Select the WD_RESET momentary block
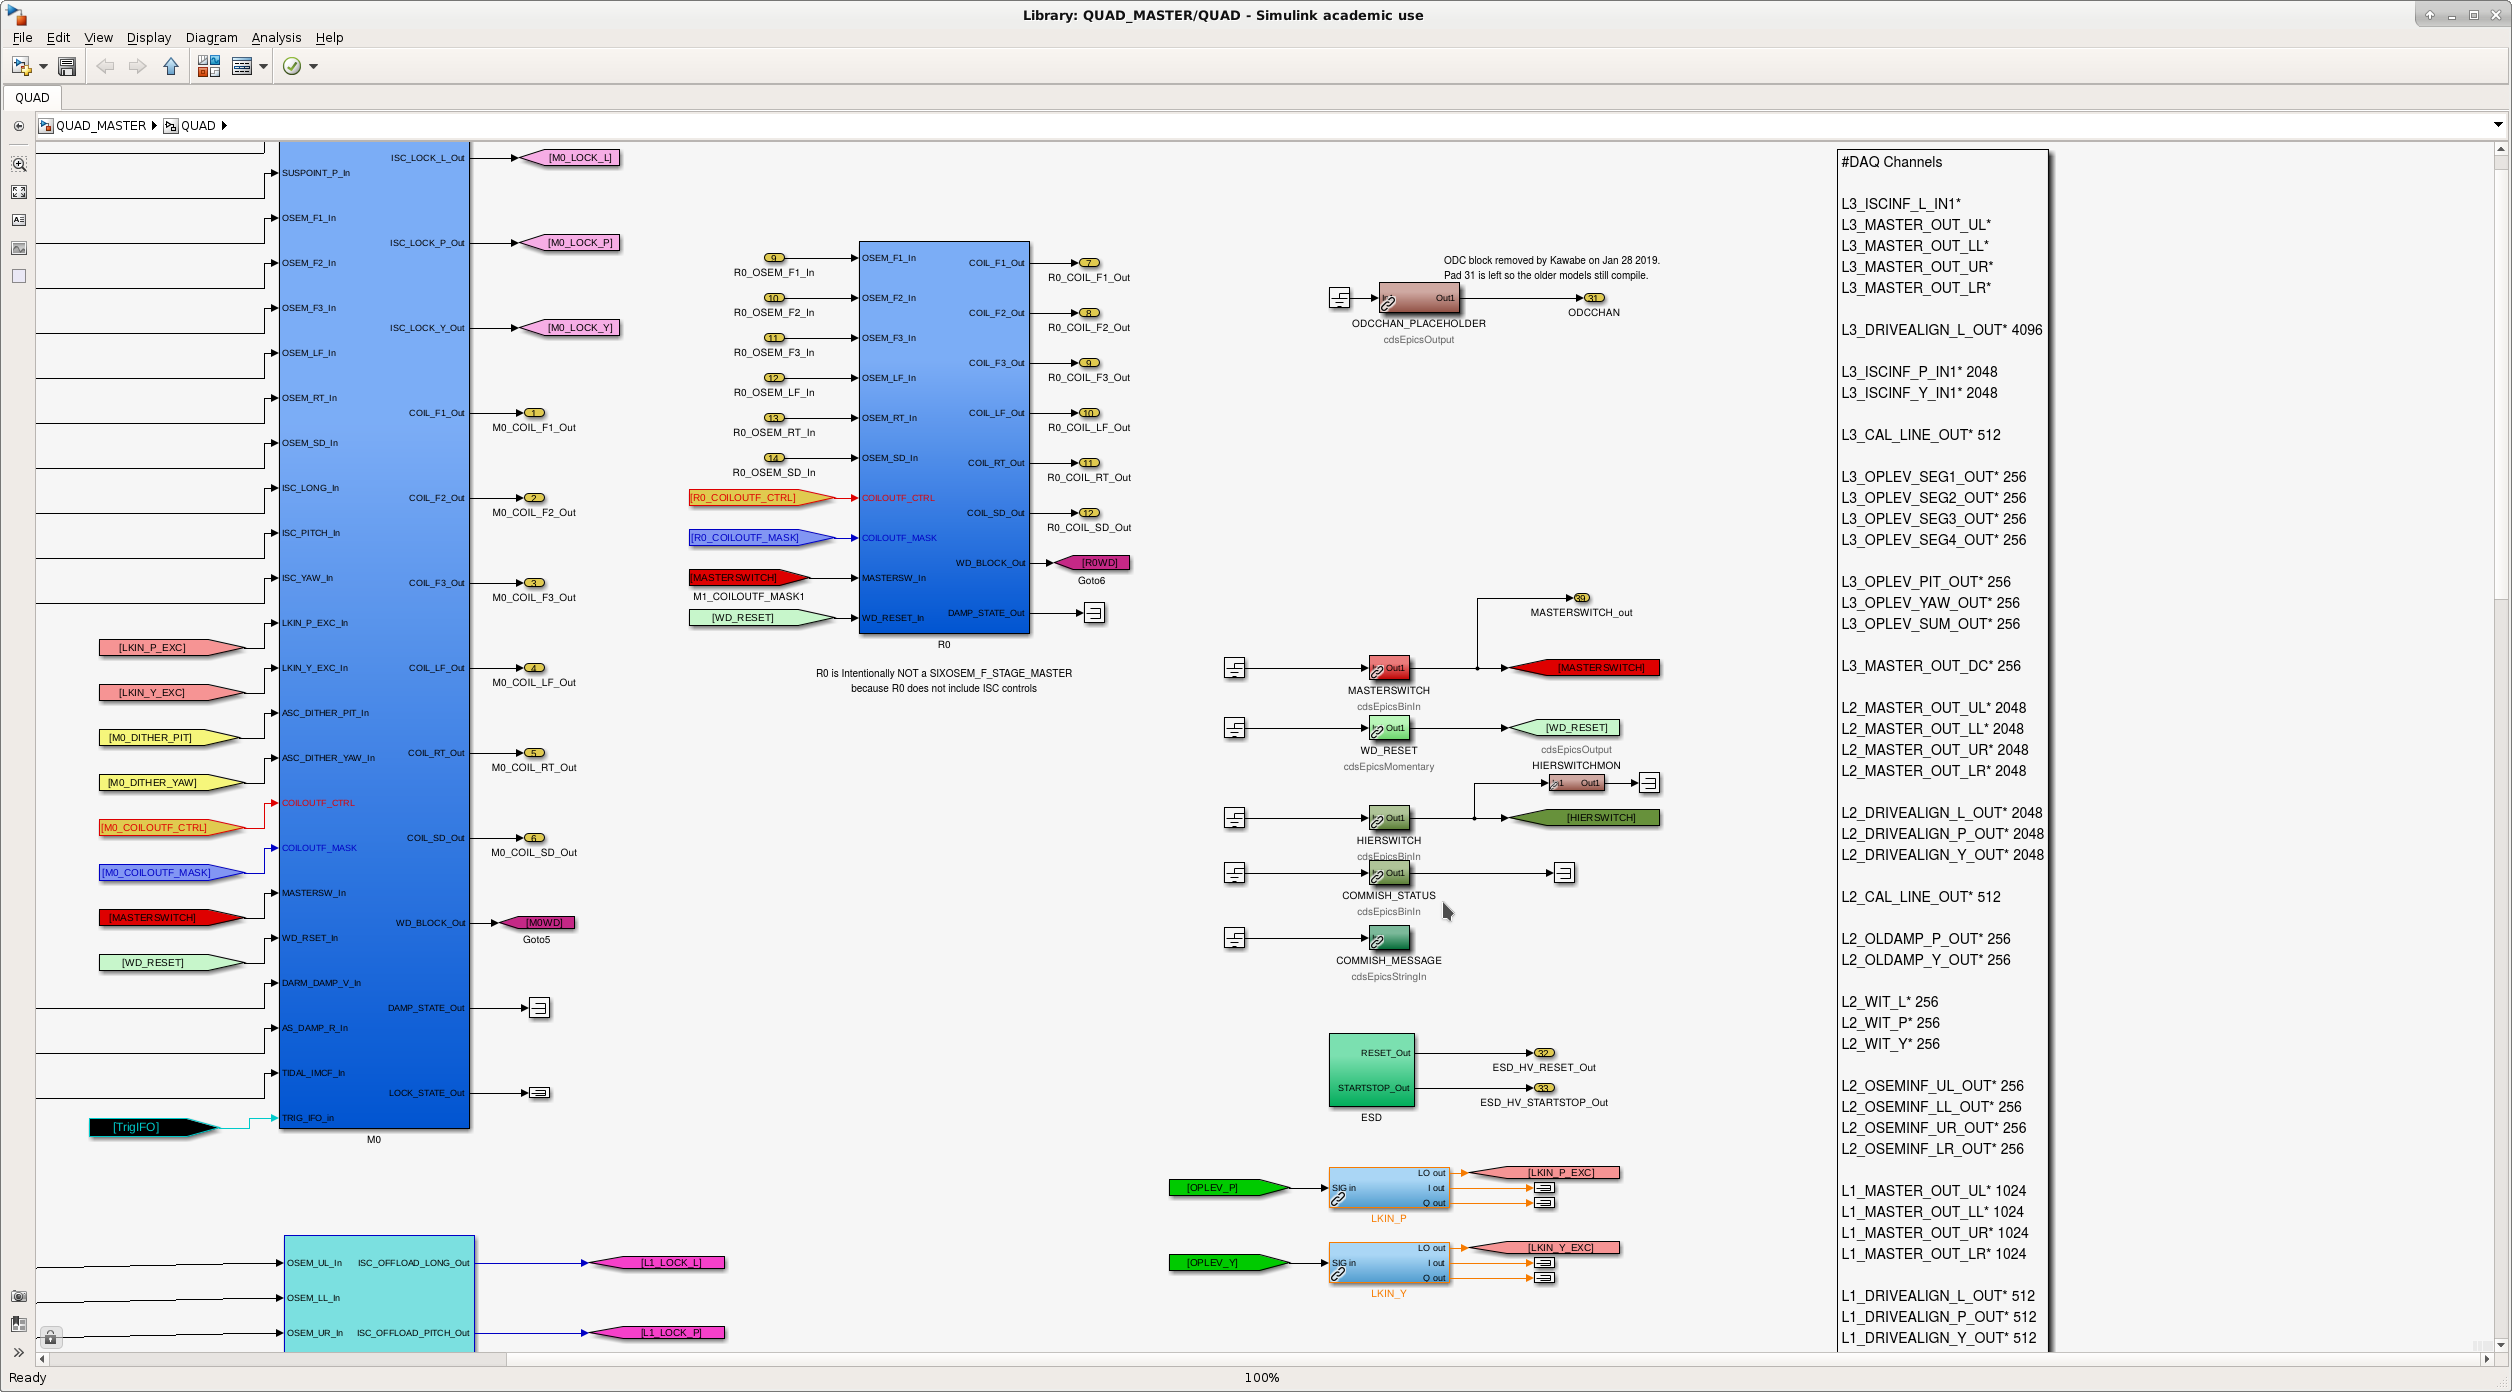Screen dimensions: 2512x1392 pos(1389,728)
